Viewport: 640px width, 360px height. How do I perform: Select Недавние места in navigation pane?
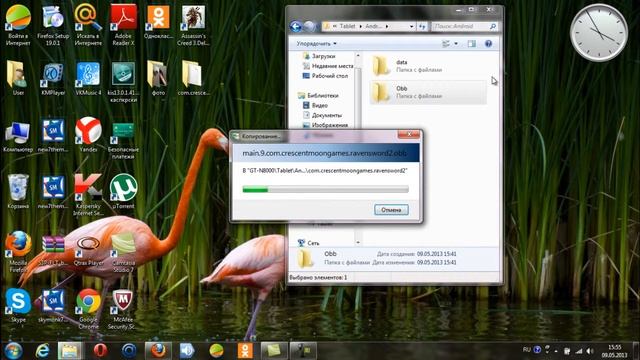328,66
